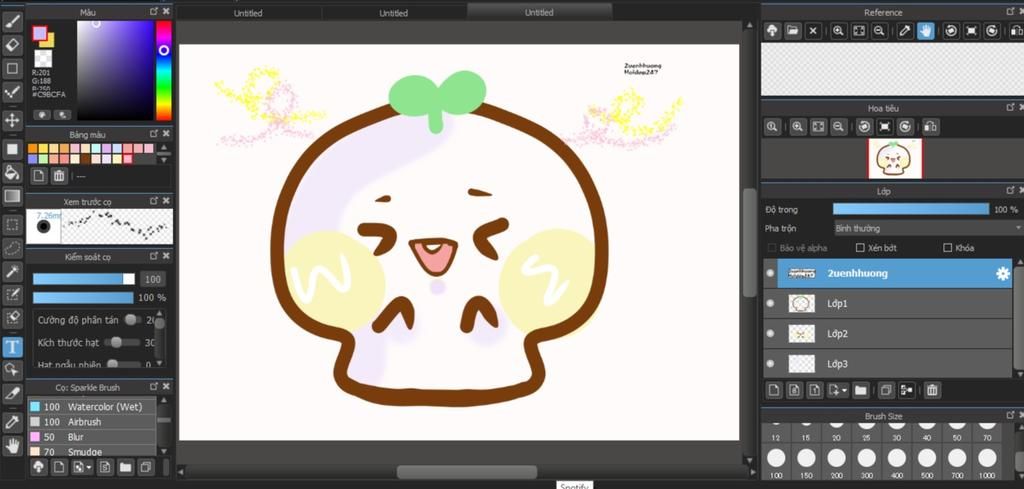Switch to the first Untitled tab
Screen dimensions: 1024x489
248,13
